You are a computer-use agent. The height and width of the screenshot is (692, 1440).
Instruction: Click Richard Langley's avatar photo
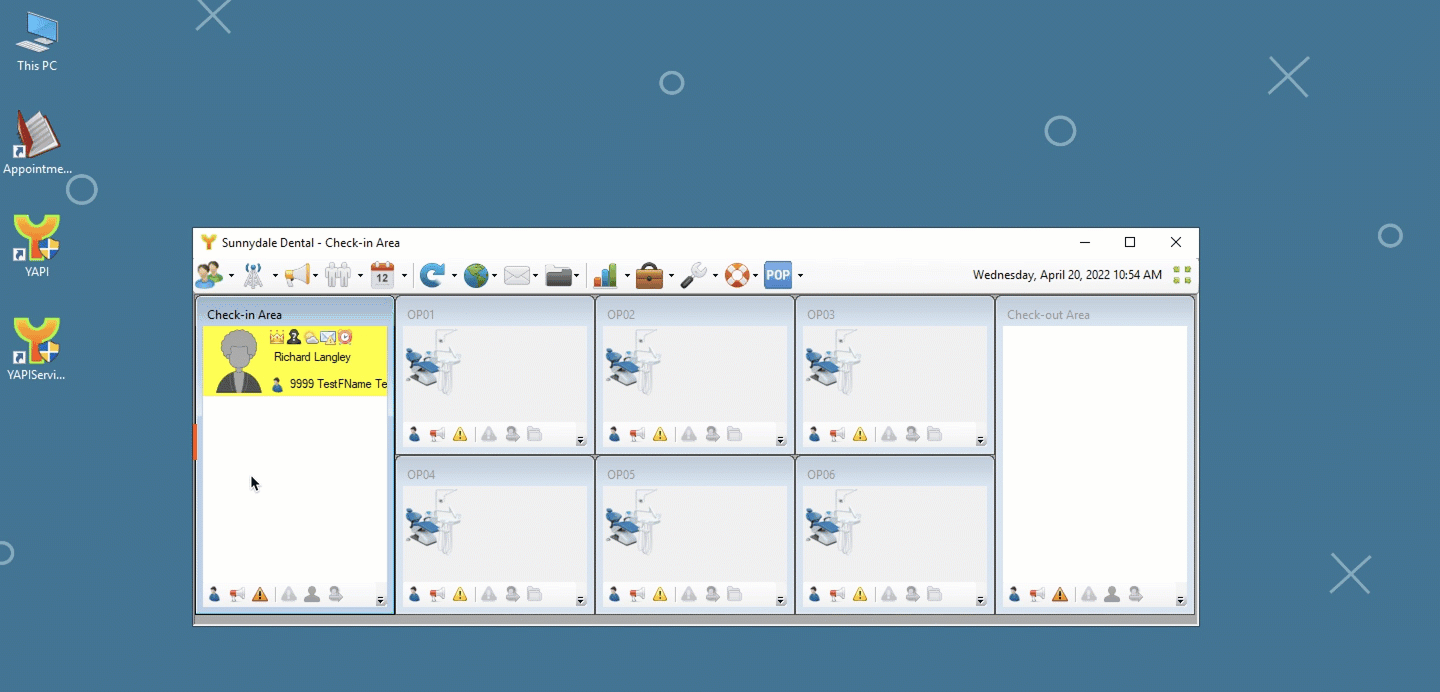[x=239, y=361]
